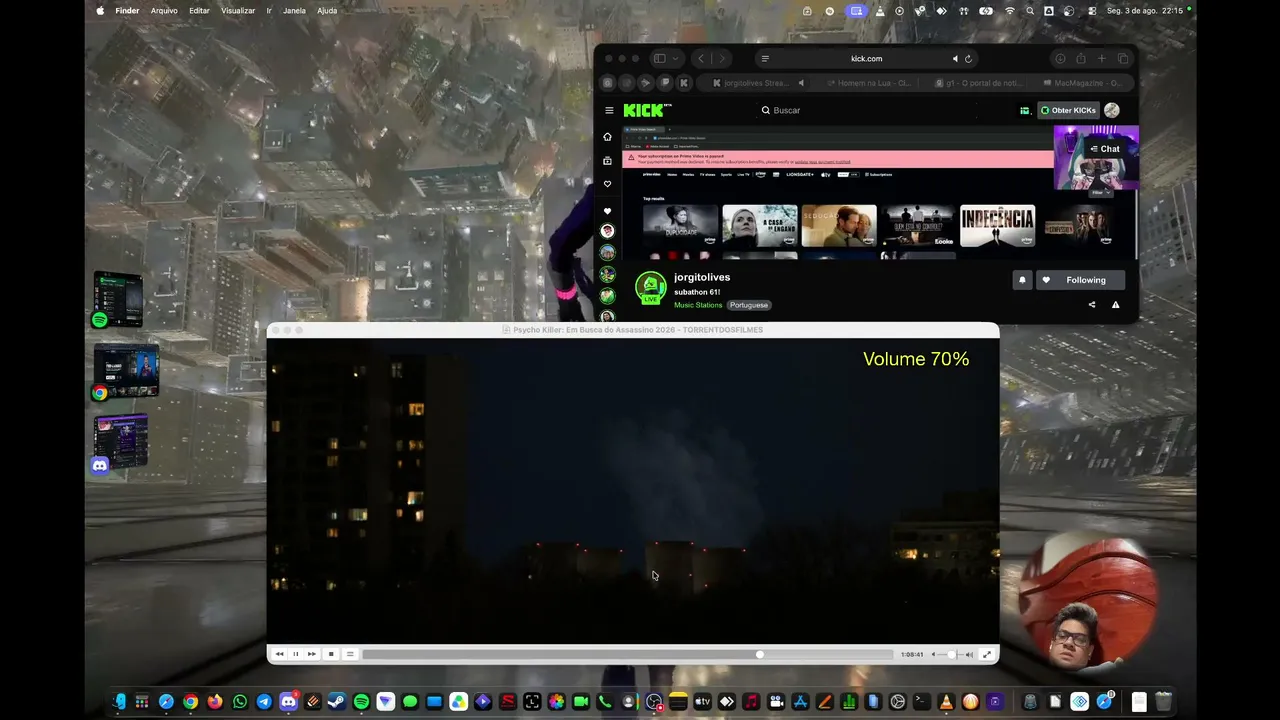
Task: Open the Apple menu
Action: point(100,11)
